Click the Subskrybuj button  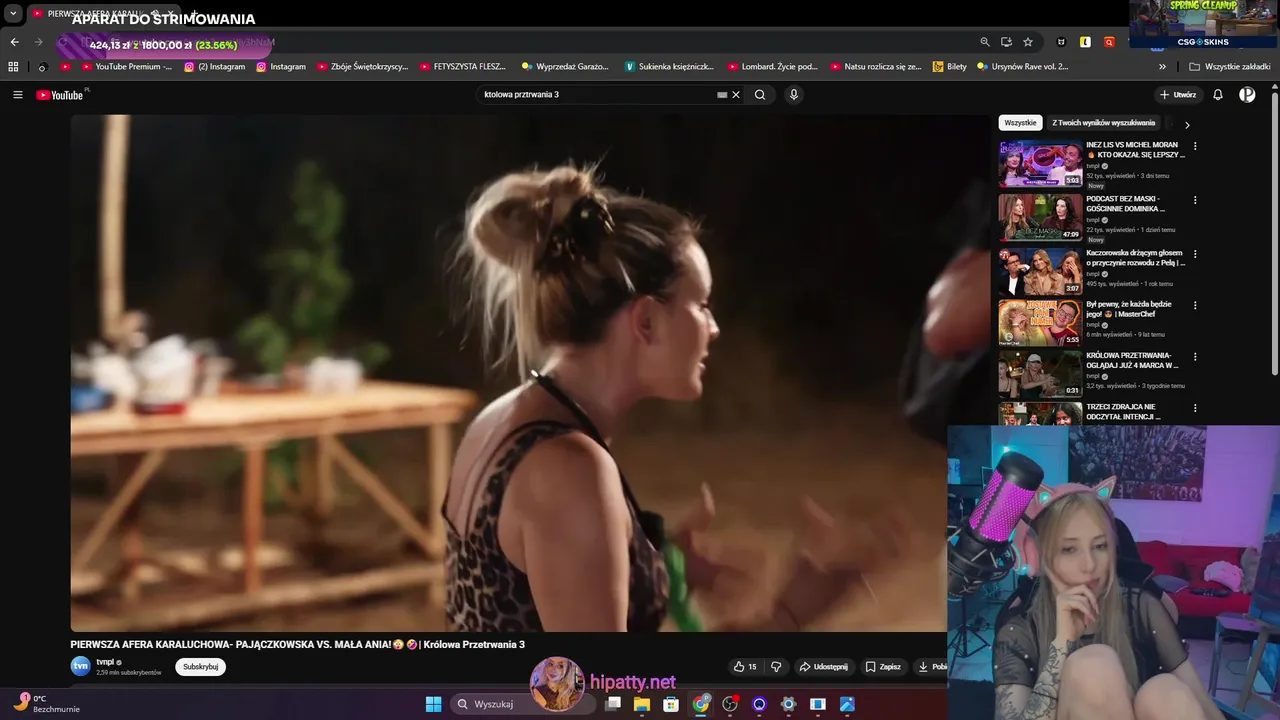(200, 667)
